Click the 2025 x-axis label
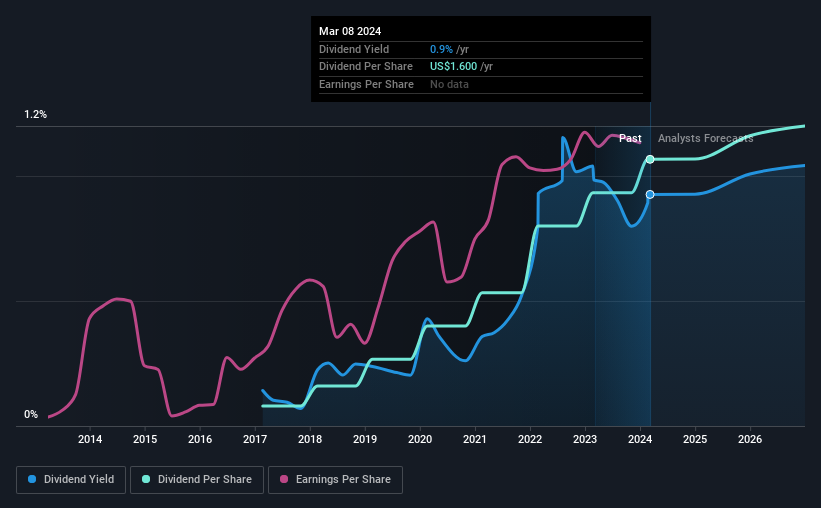 click(x=695, y=439)
